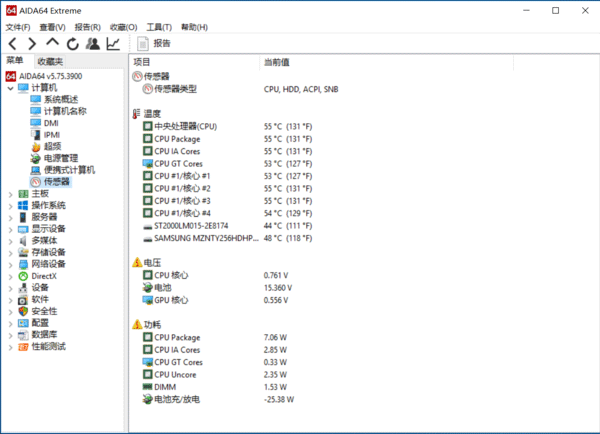
Task: Go forward with the right arrow icon
Action: point(33,44)
